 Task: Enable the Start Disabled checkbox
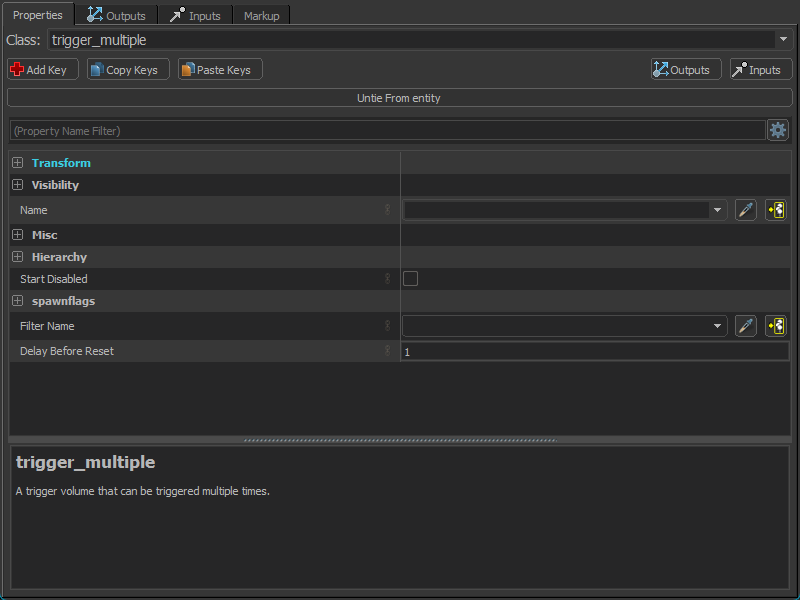(x=410, y=278)
